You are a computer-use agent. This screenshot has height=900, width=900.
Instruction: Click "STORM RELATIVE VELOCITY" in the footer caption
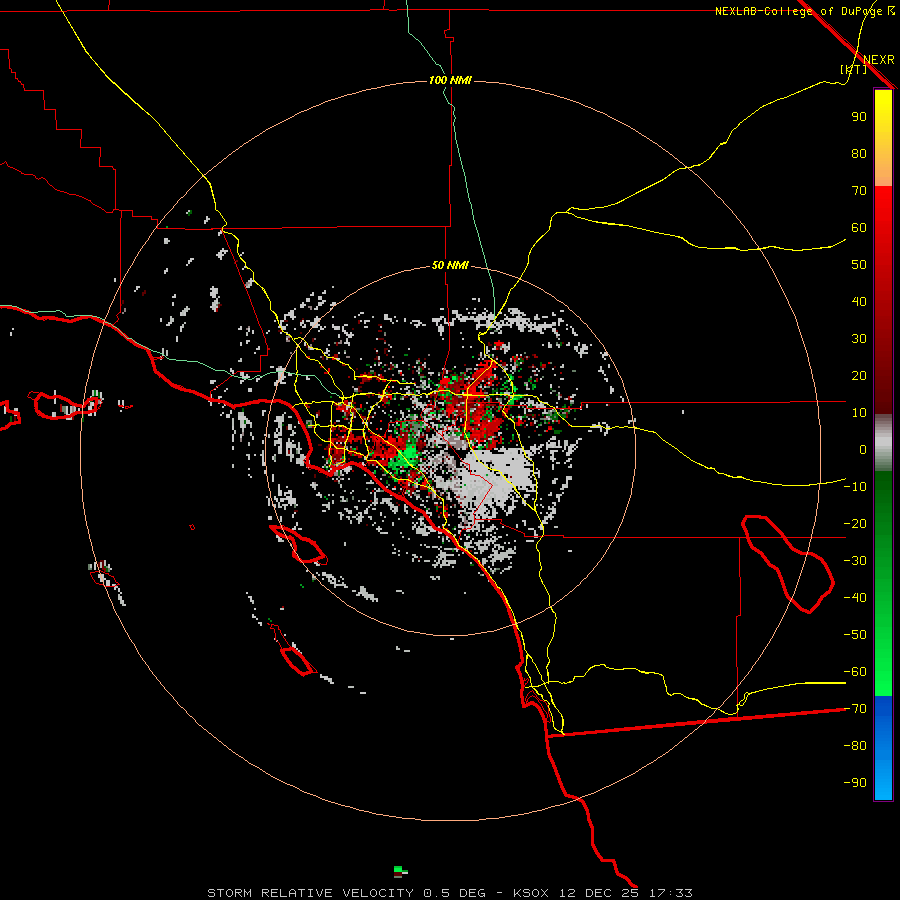coord(310,893)
